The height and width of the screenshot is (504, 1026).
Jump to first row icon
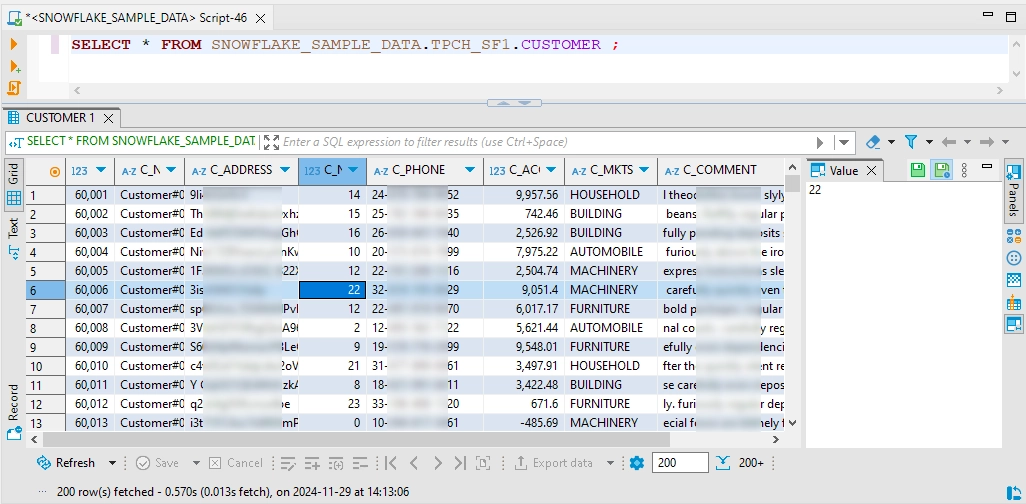[x=391, y=463]
